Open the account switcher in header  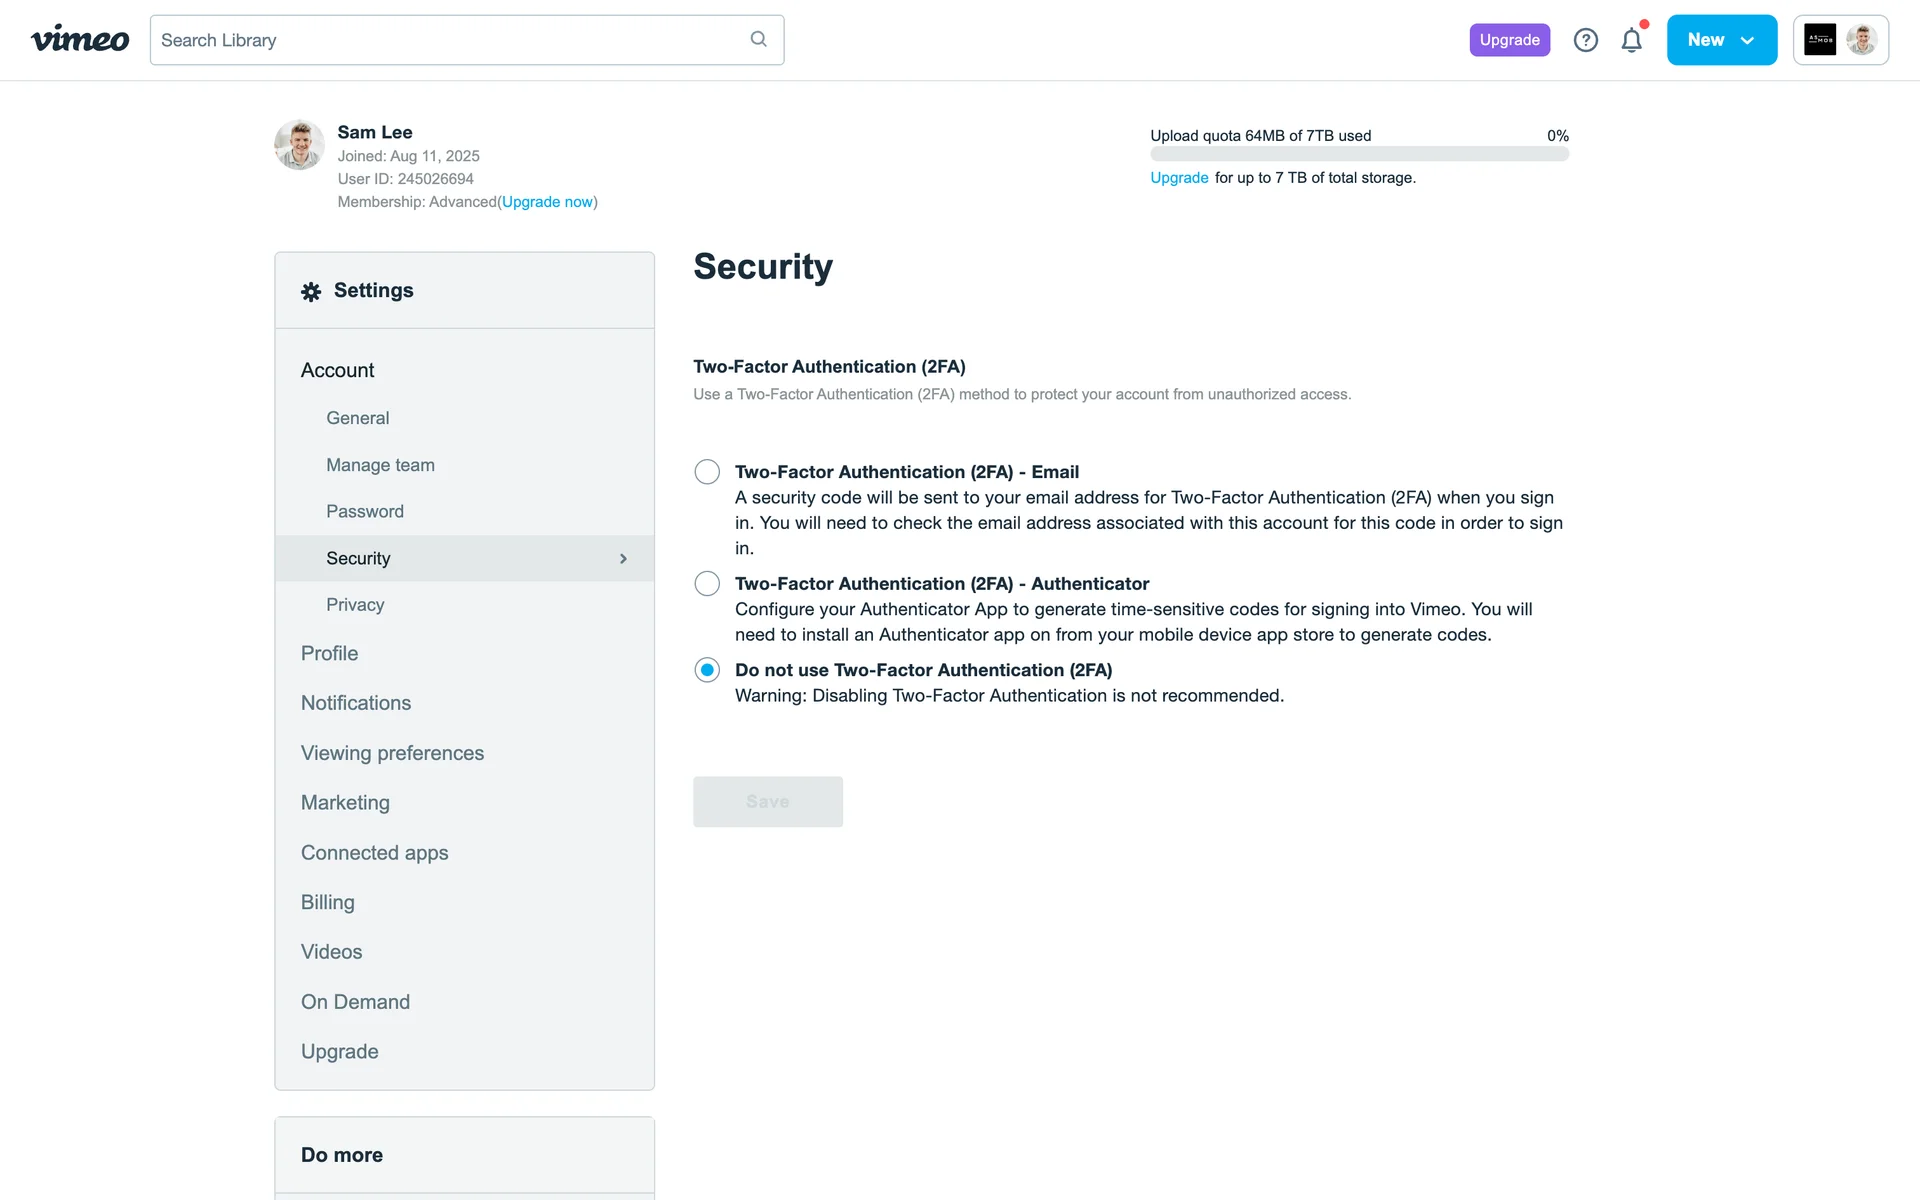pyautogui.click(x=1840, y=40)
